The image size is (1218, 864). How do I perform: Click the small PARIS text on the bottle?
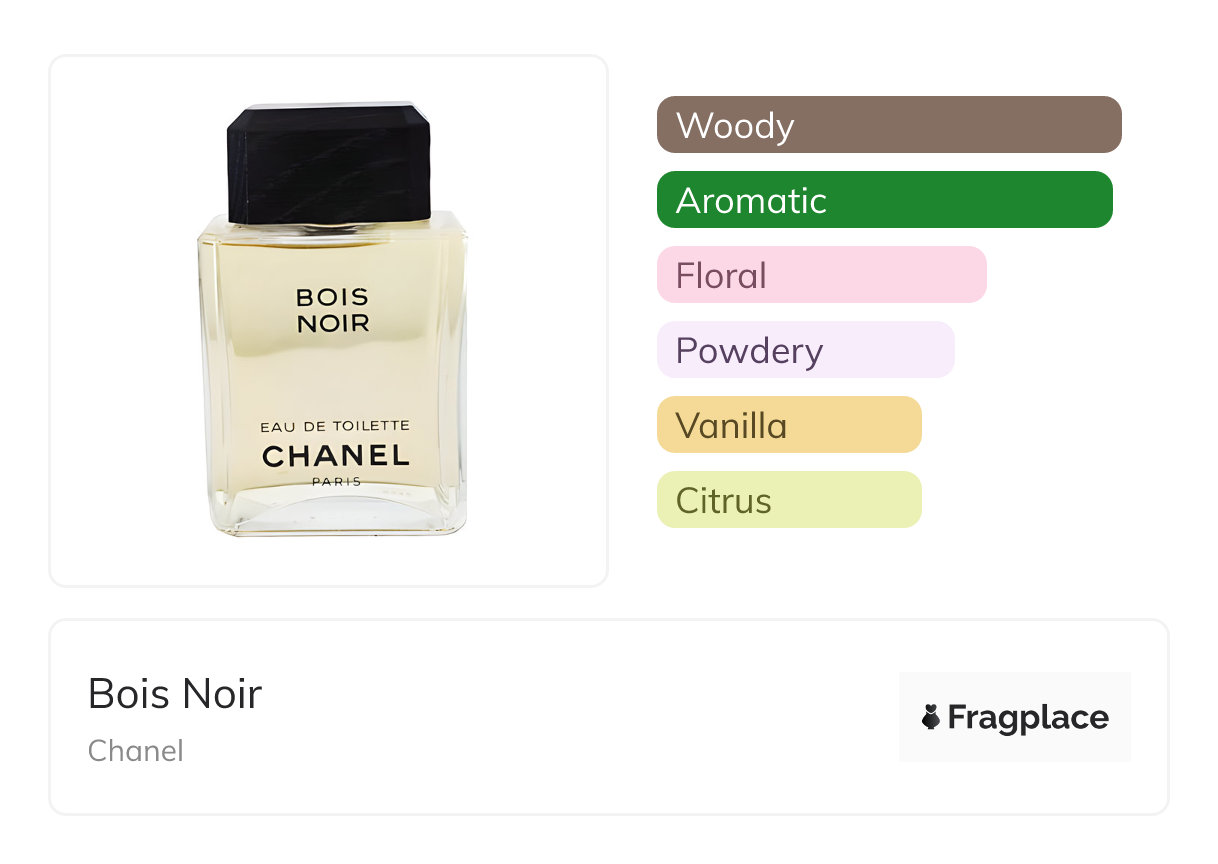(x=336, y=481)
